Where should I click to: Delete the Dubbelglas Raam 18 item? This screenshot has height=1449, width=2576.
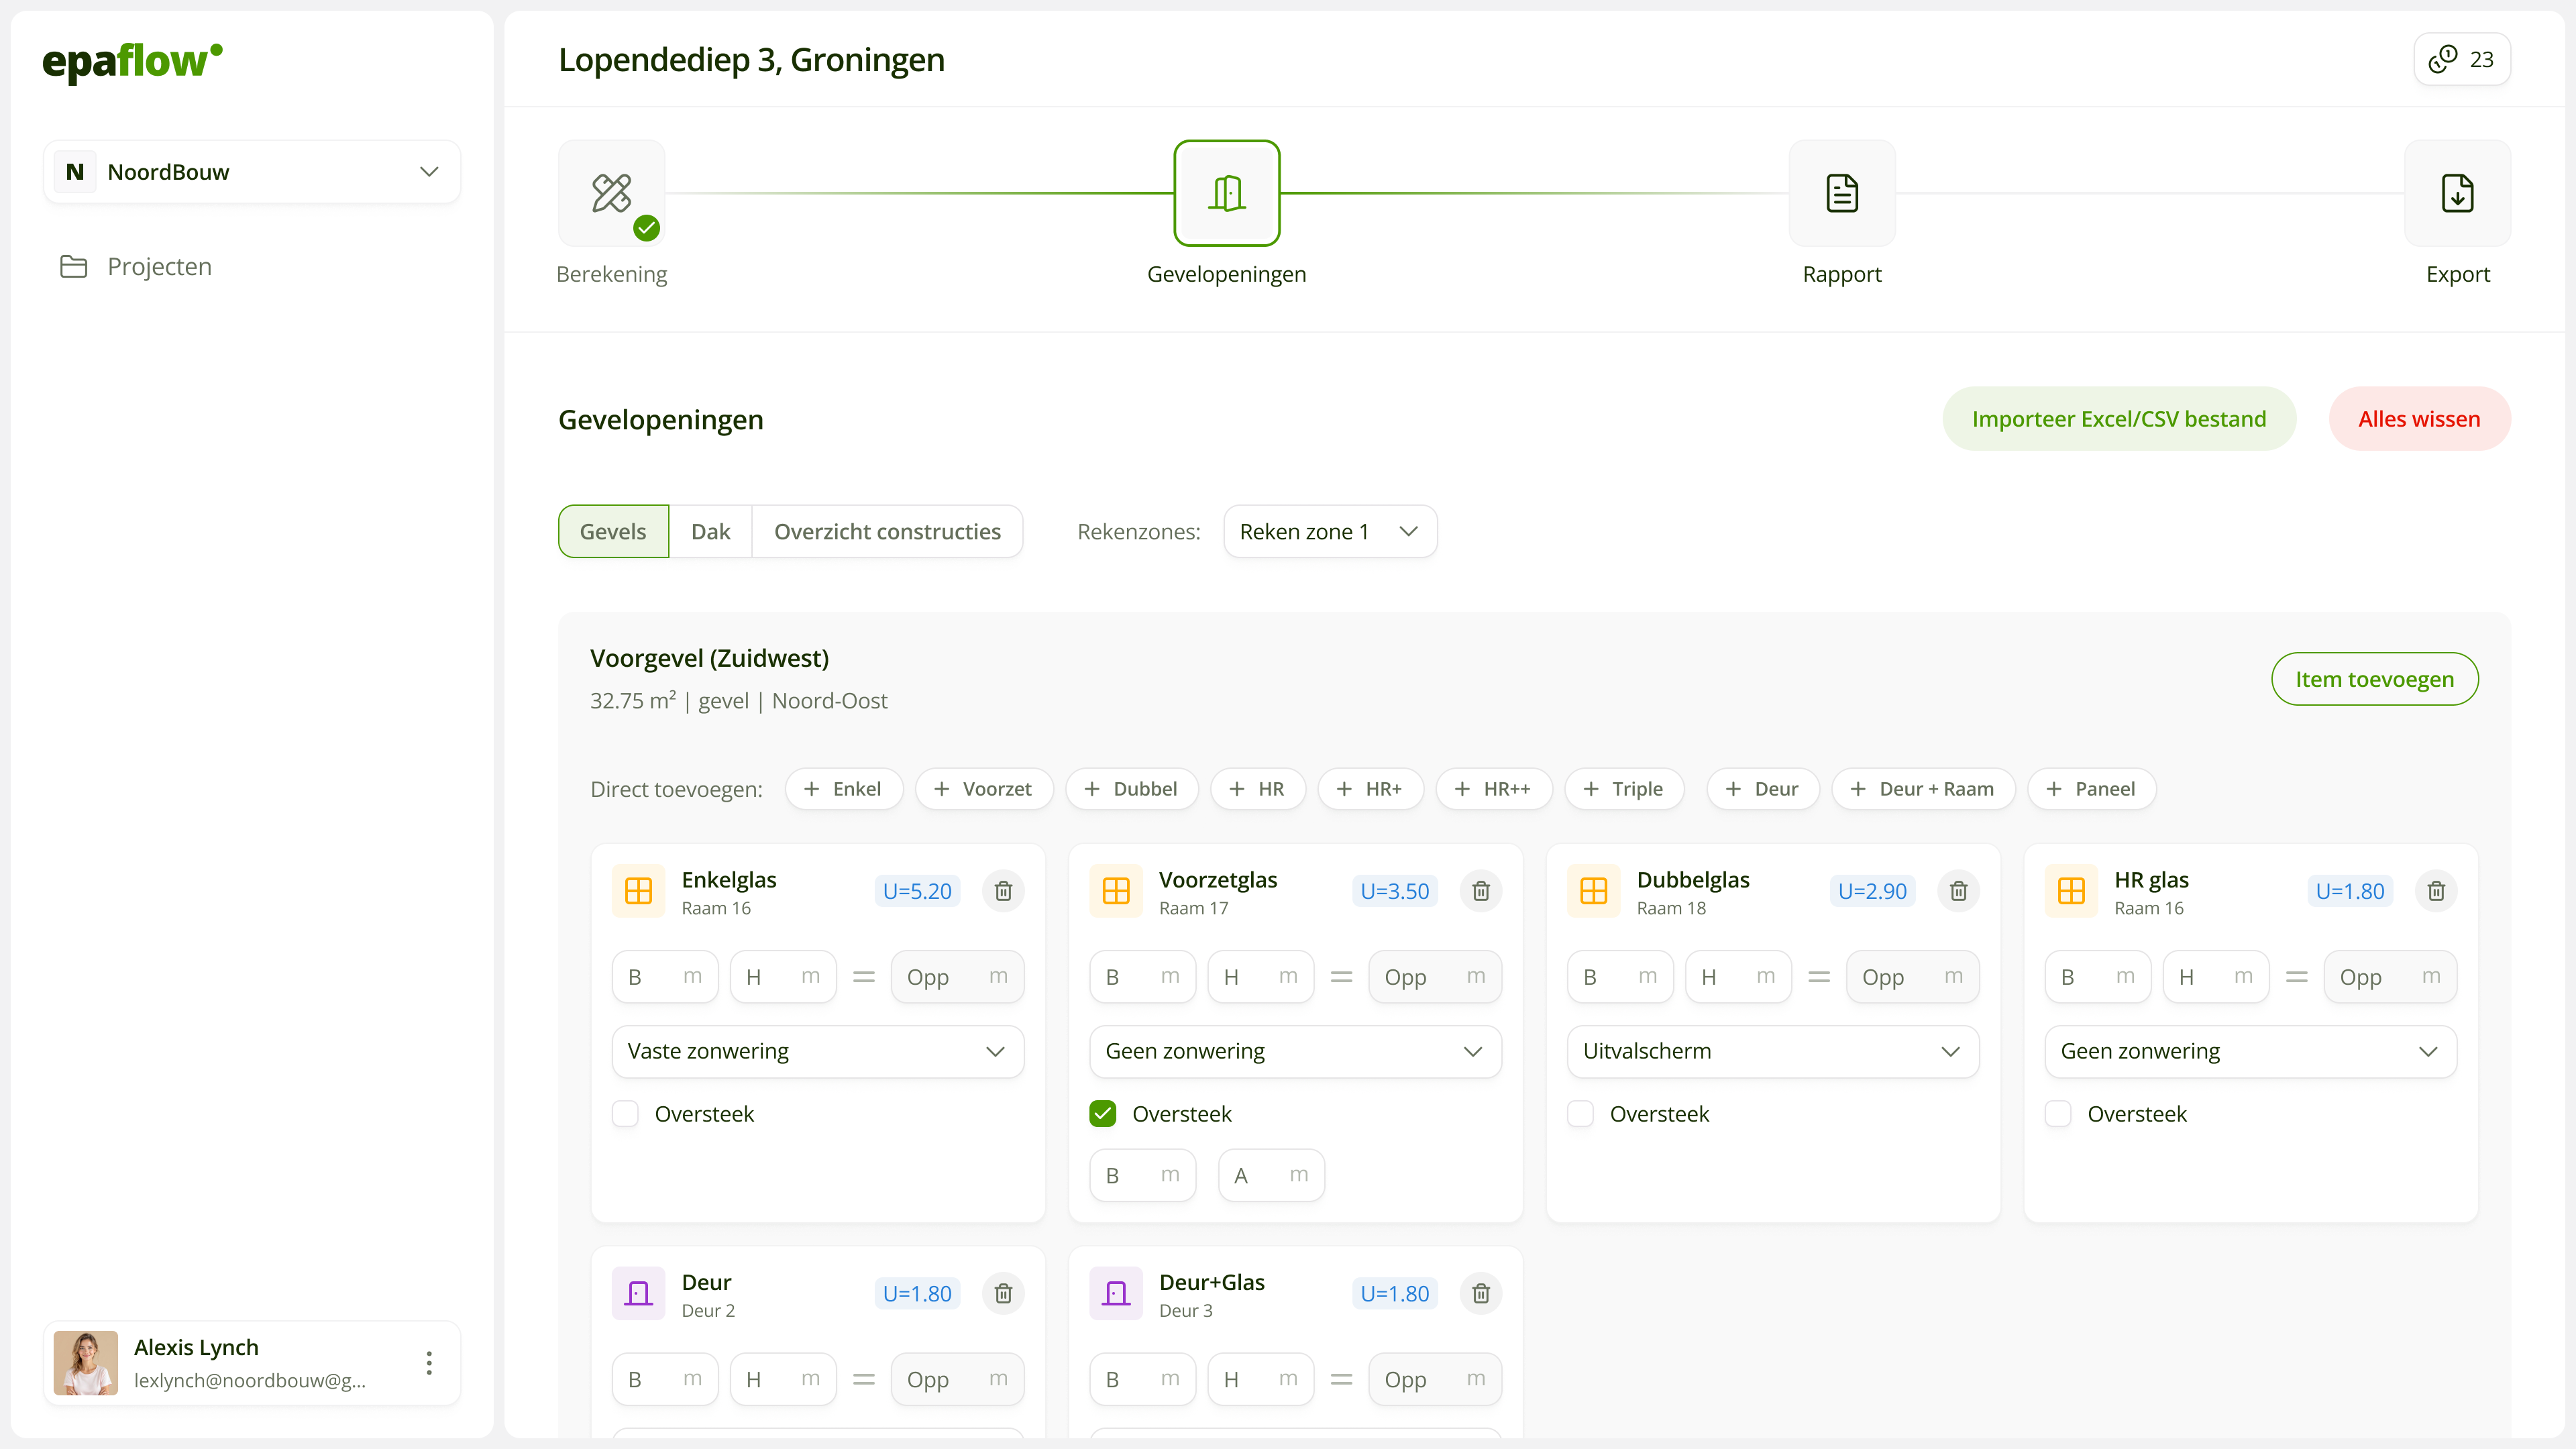(x=1958, y=890)
